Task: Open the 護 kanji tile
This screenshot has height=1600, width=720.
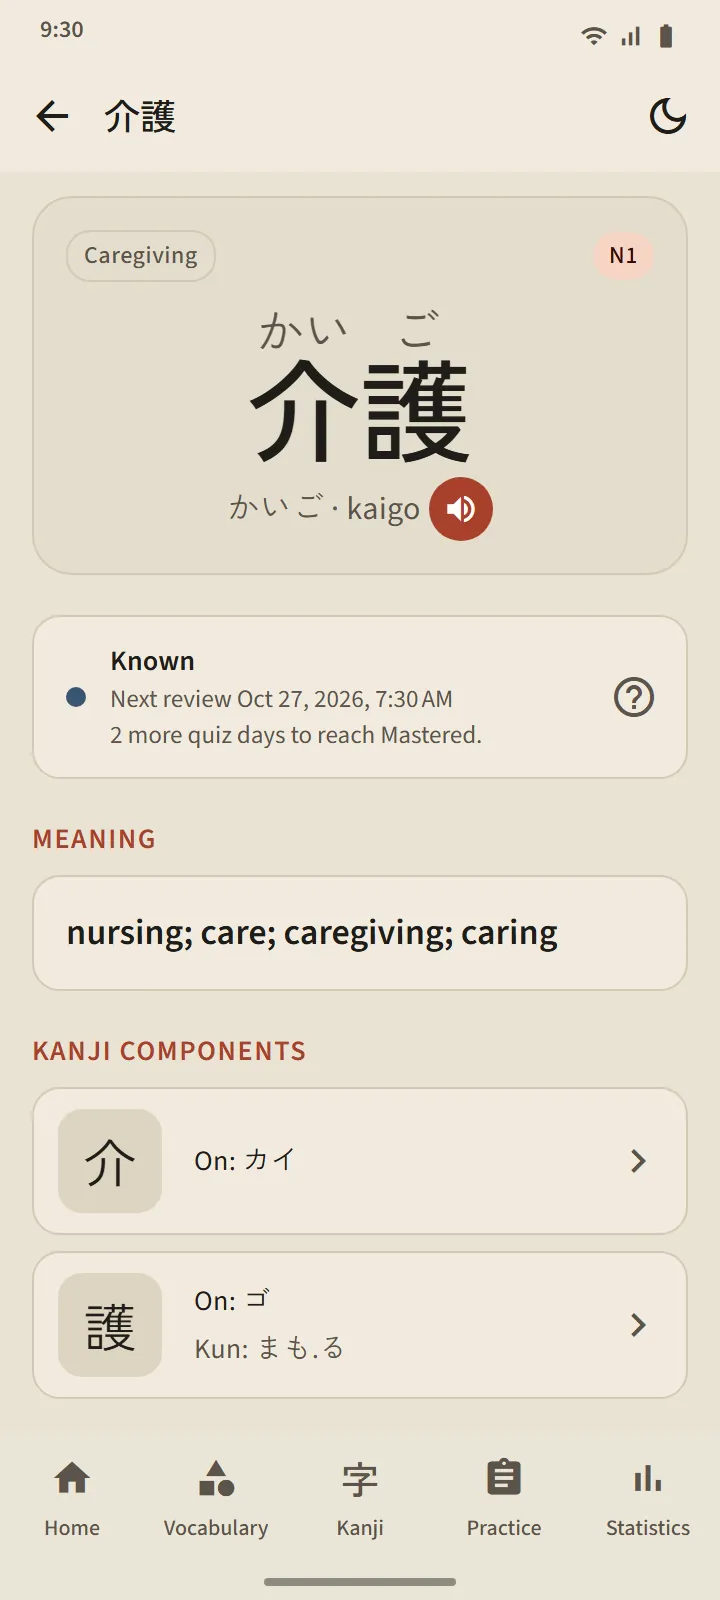Action: click(110, 1325)
